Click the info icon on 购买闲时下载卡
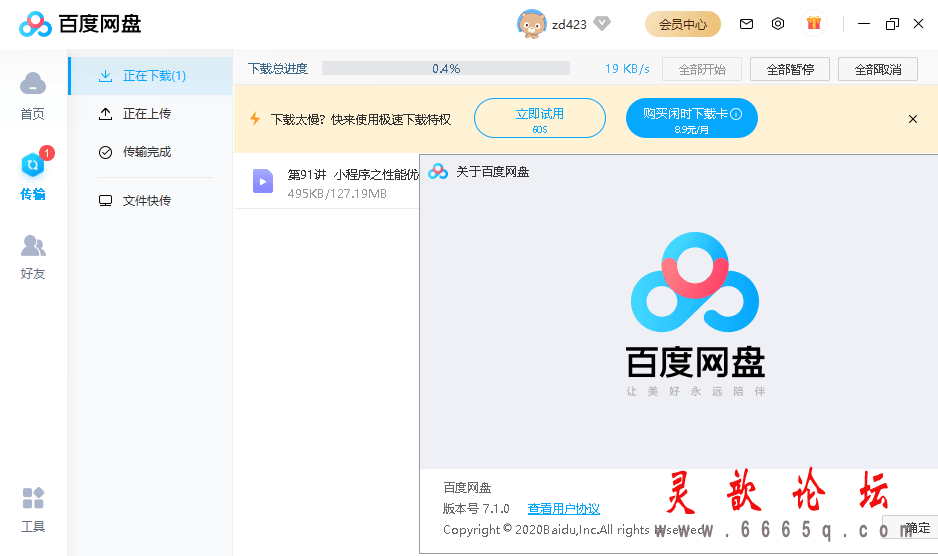Viewport: 938px width, 556px height. click(x=736, y=114)
